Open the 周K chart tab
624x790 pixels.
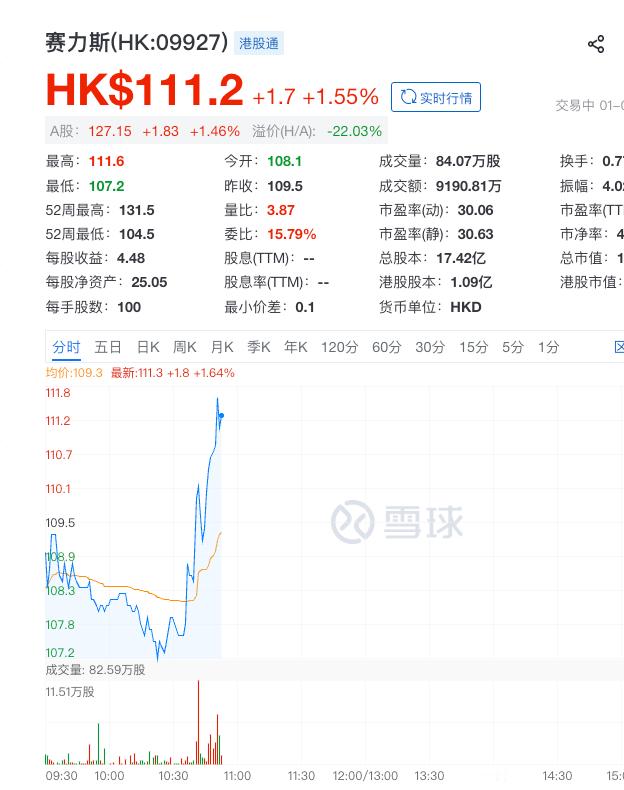(x=185, y=347)
